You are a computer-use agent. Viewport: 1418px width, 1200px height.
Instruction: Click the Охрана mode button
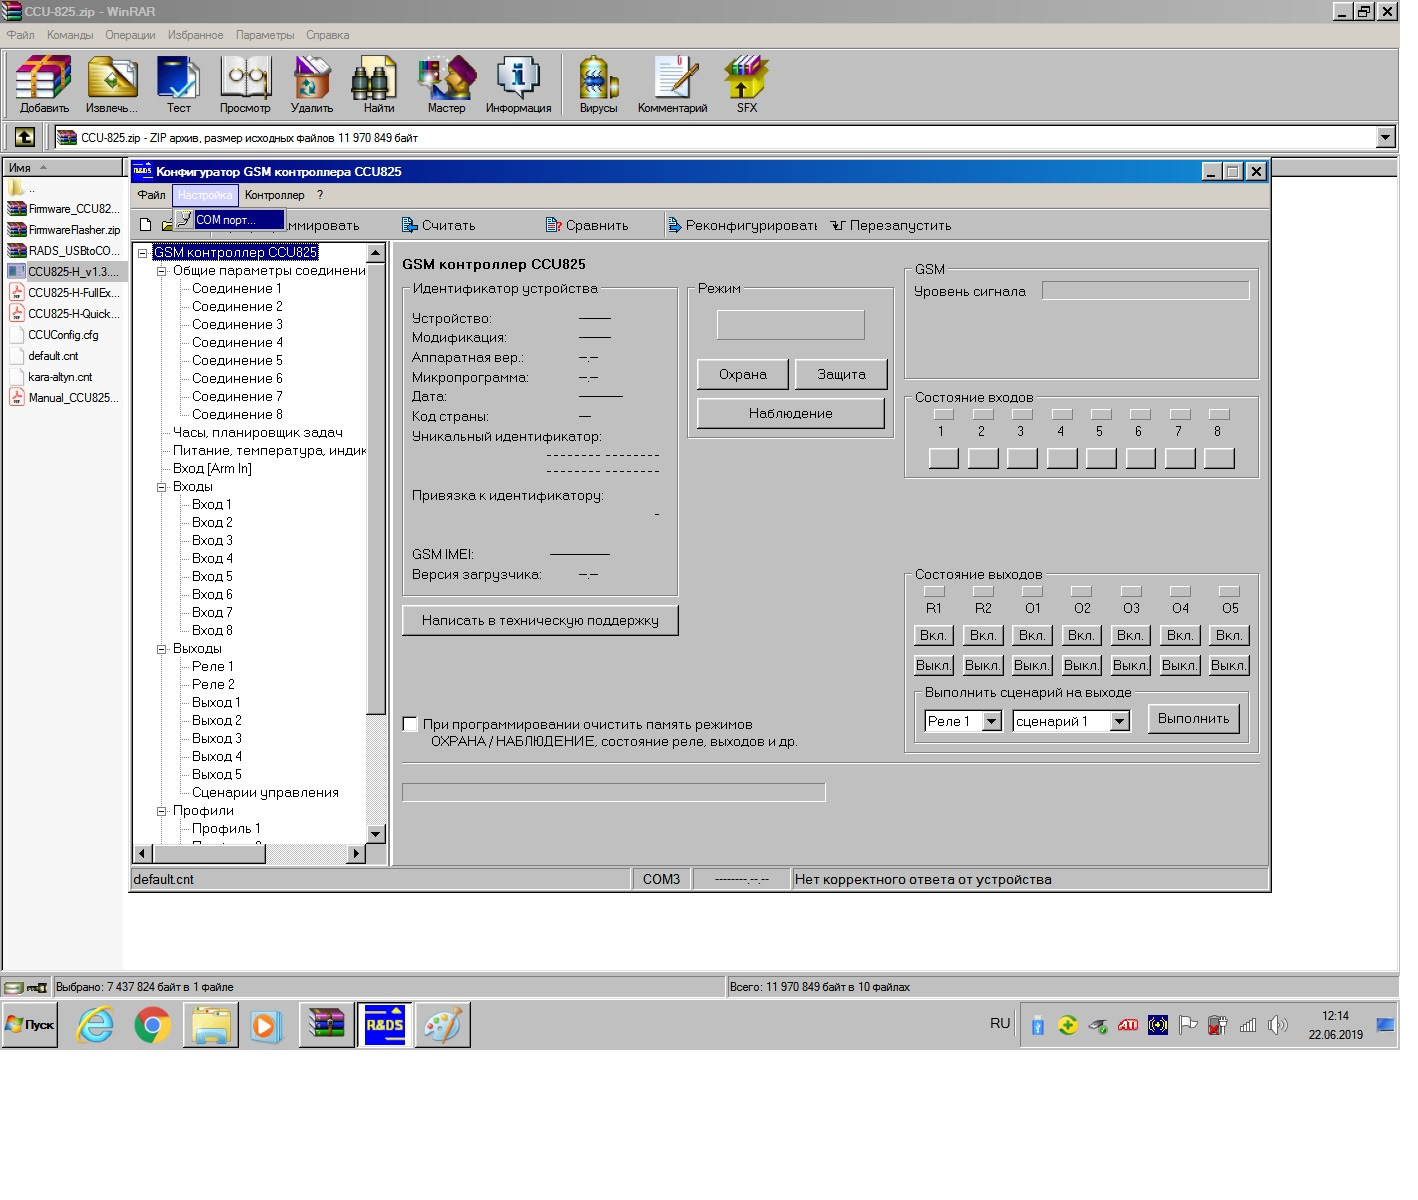click(x=743, y=374)
